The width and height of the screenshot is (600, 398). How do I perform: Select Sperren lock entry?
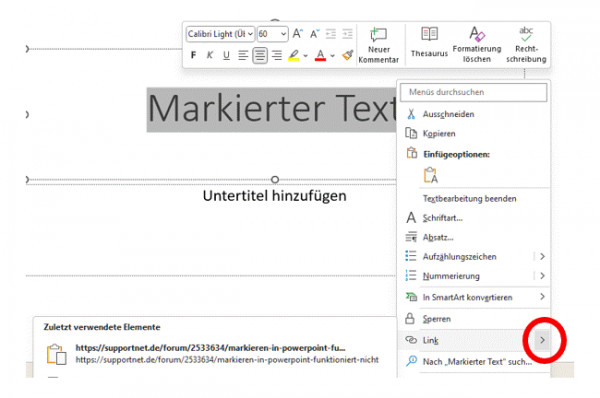coord(474,319)
